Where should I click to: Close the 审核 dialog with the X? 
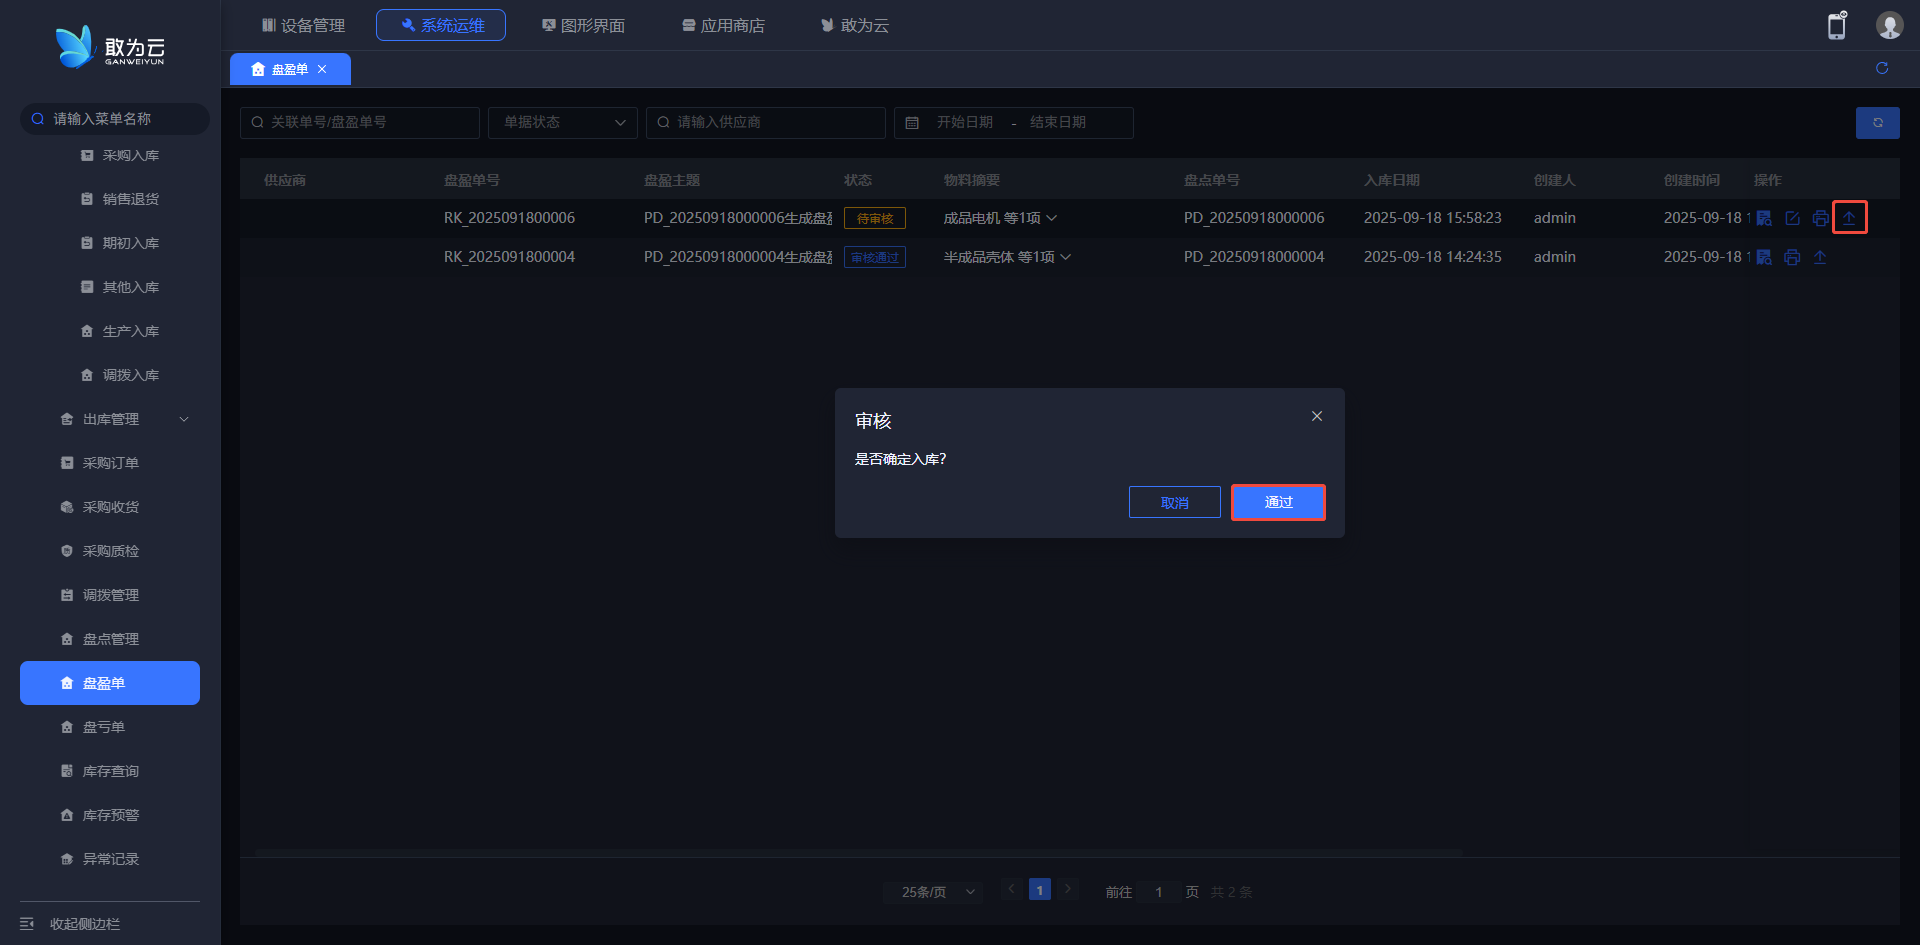coord(1317,416)
